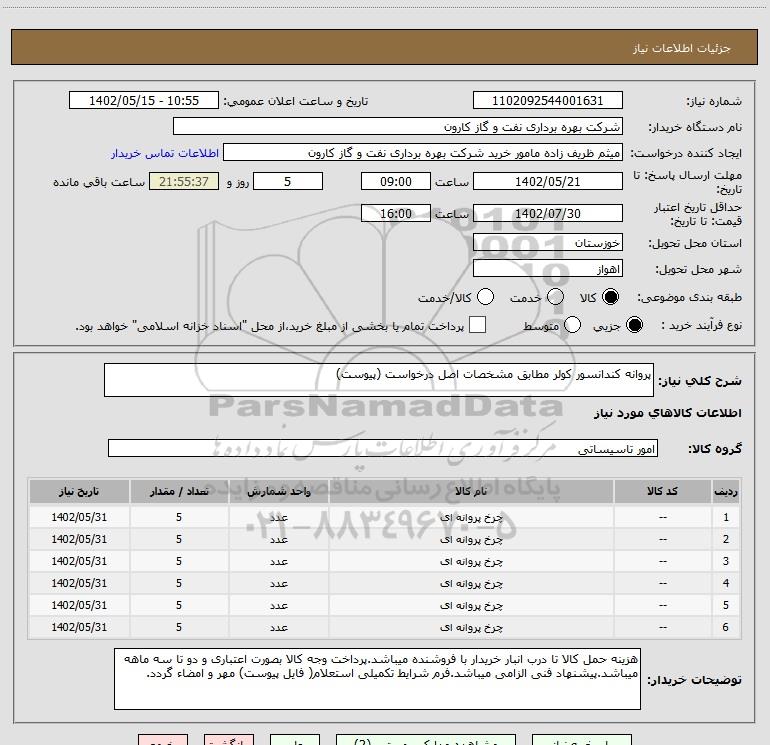The height and width of the screenshot is (745, 770).
Task: Click the price validity date 1402/07/30
Action: point(548,214)
